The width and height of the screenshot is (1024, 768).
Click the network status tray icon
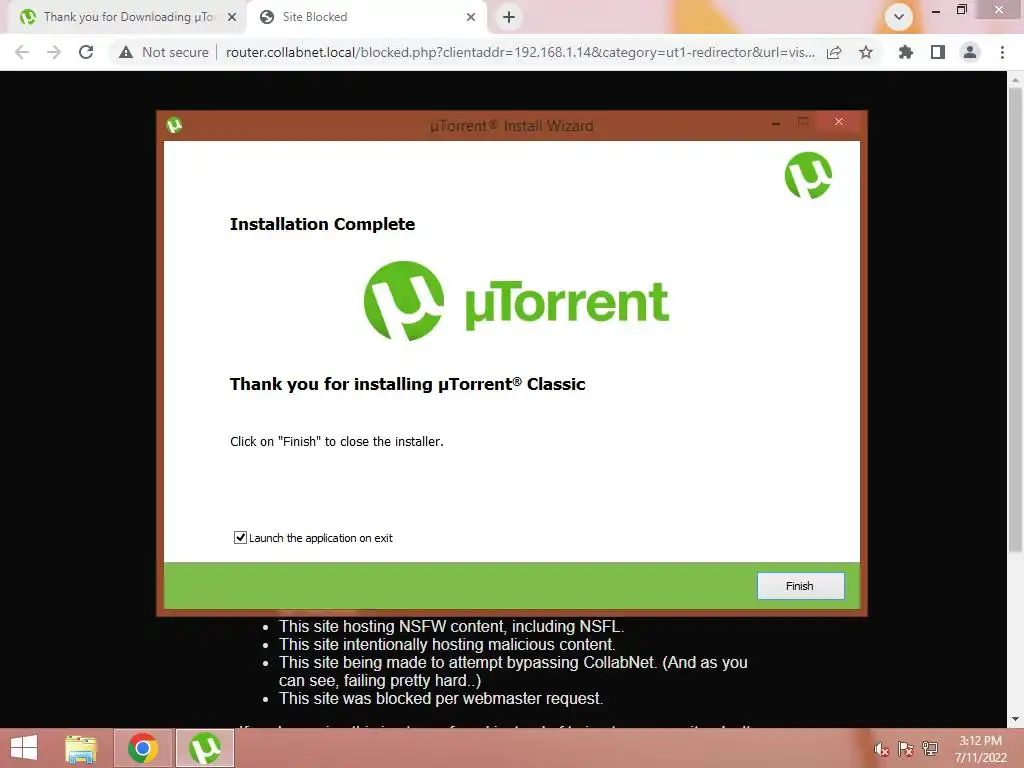930,749
